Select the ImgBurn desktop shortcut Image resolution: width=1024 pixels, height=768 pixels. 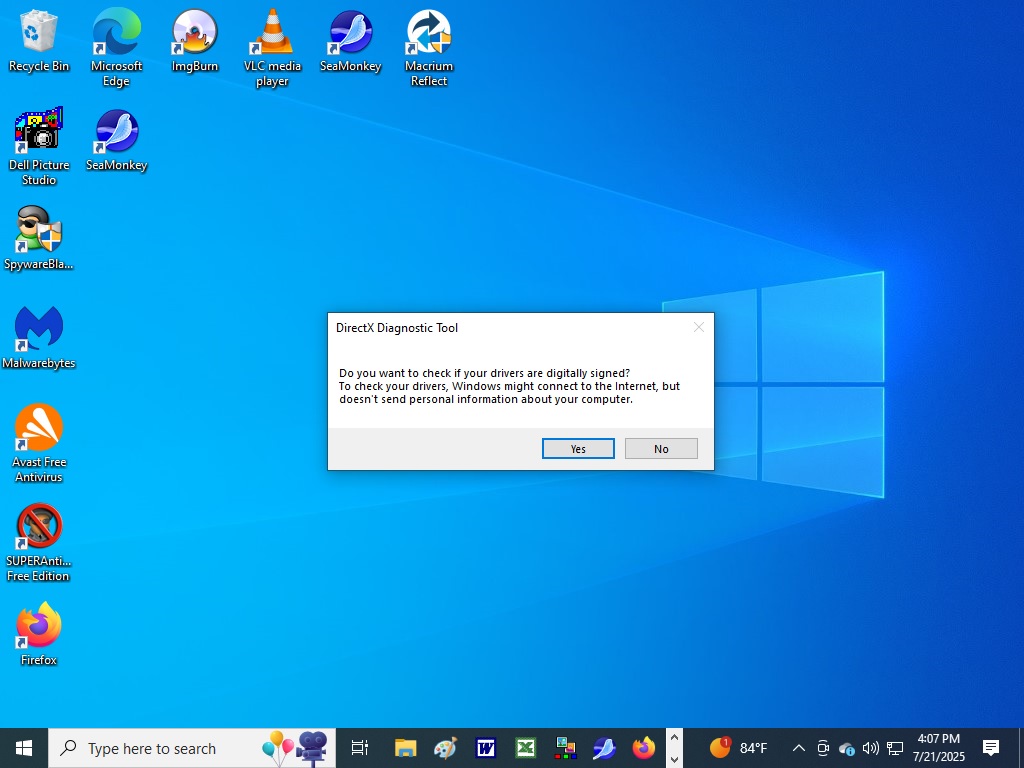195,41
